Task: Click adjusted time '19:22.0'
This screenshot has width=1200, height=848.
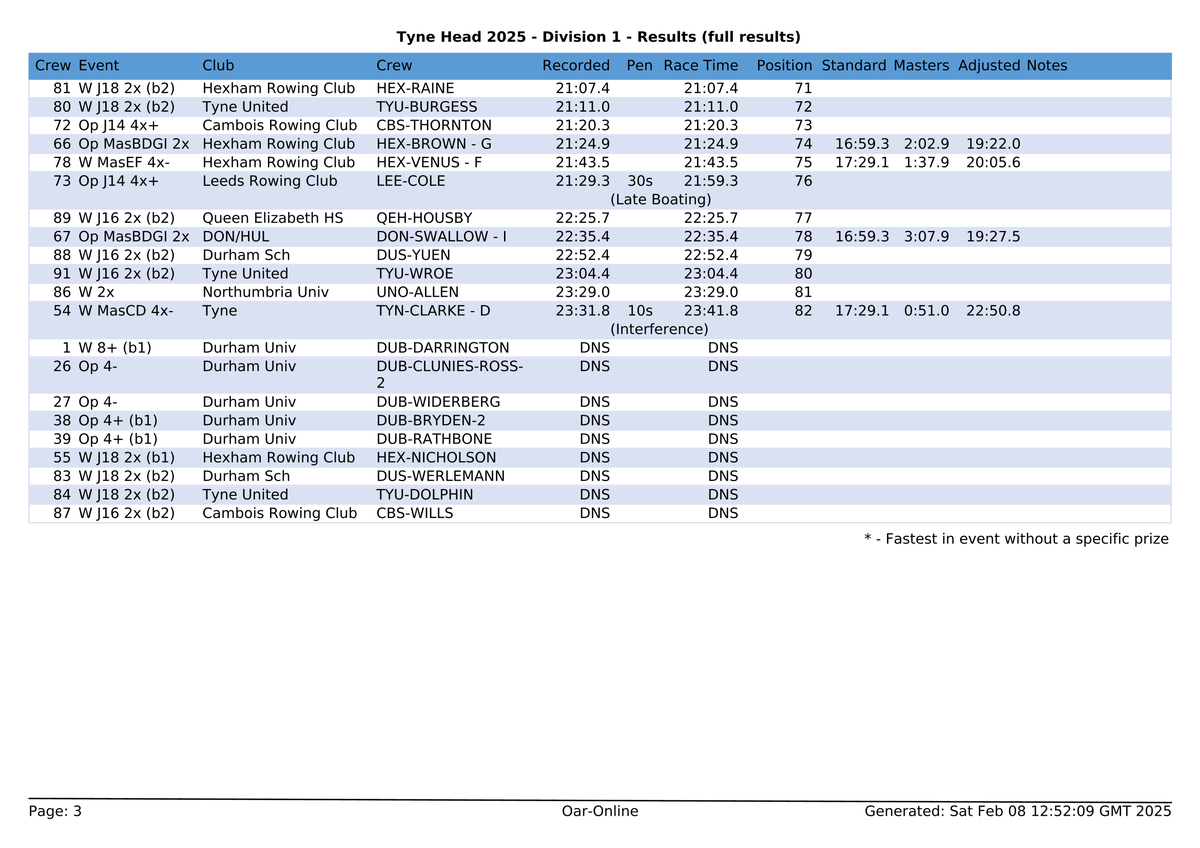Action: [x=993, y=144]
